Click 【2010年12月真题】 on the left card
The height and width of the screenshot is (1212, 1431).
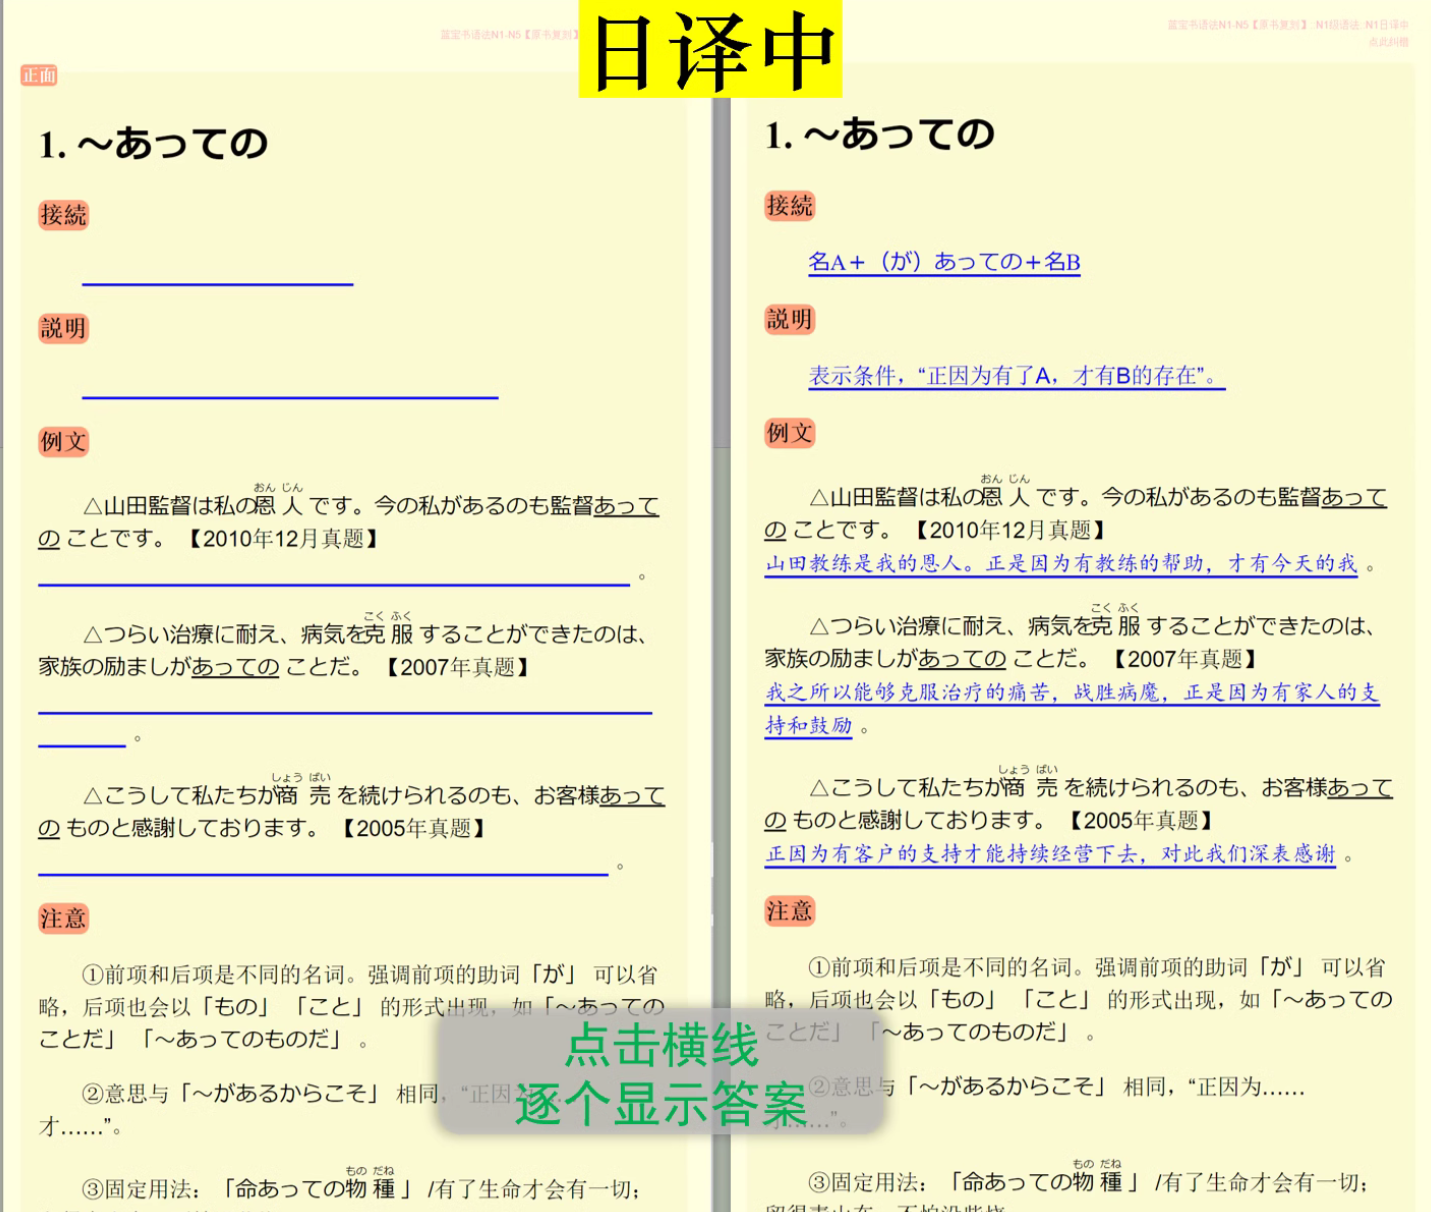coord(283,539)
